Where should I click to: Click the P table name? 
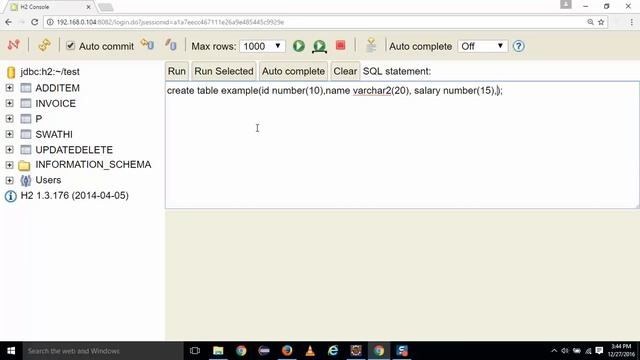point(39,119)
